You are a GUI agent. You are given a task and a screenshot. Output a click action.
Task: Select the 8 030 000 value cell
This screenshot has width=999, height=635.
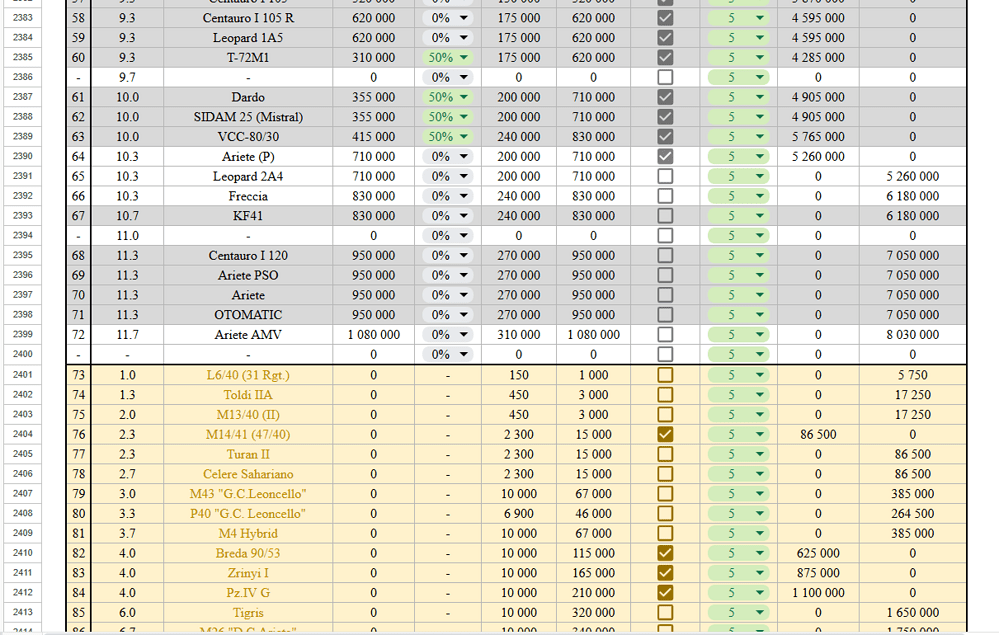coord(912,335)
